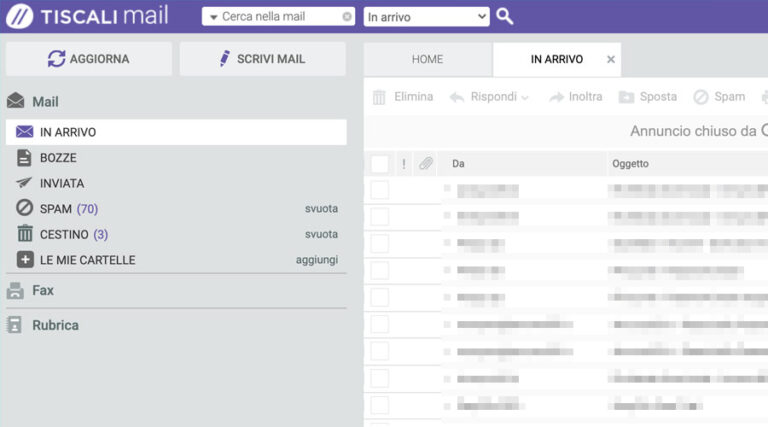Click the Rispondi reply arrow icon
This screenshot has height=427, width=768.
point(457,97)
